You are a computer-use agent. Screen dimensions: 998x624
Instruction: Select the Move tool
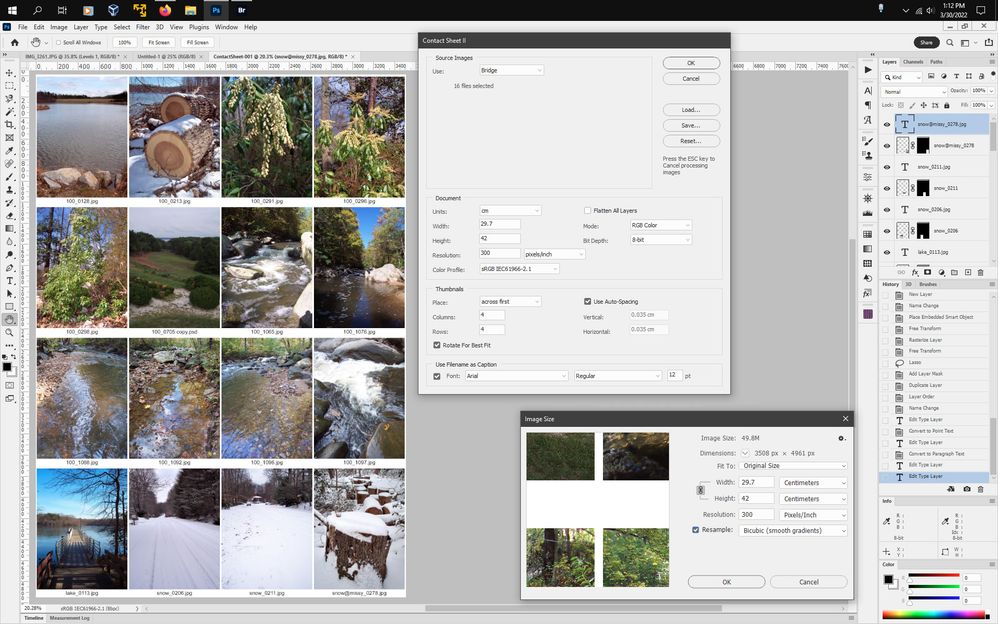(8, 74)
